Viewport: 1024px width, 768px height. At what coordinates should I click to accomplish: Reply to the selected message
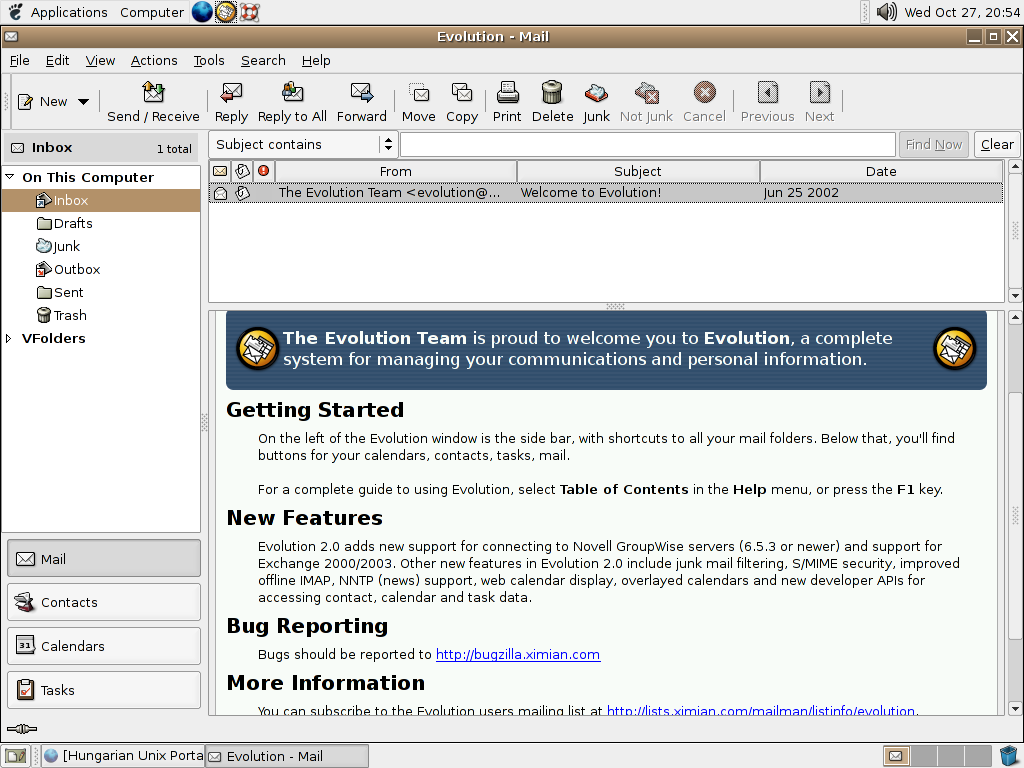[x=231, y=101]
